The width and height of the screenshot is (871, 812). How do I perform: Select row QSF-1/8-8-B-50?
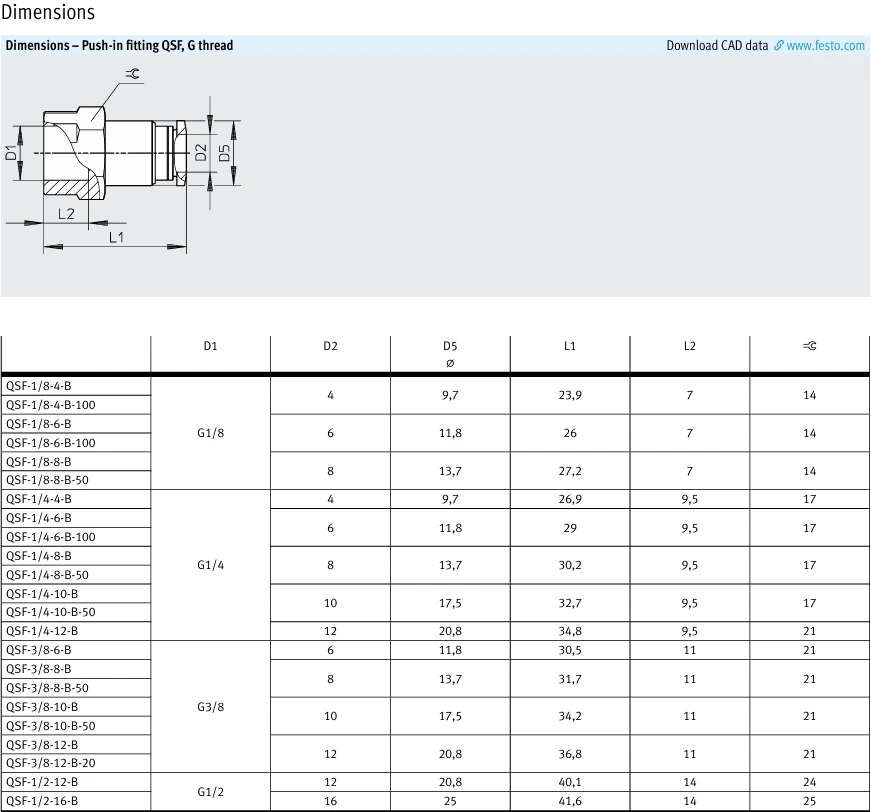click(76, 480)
